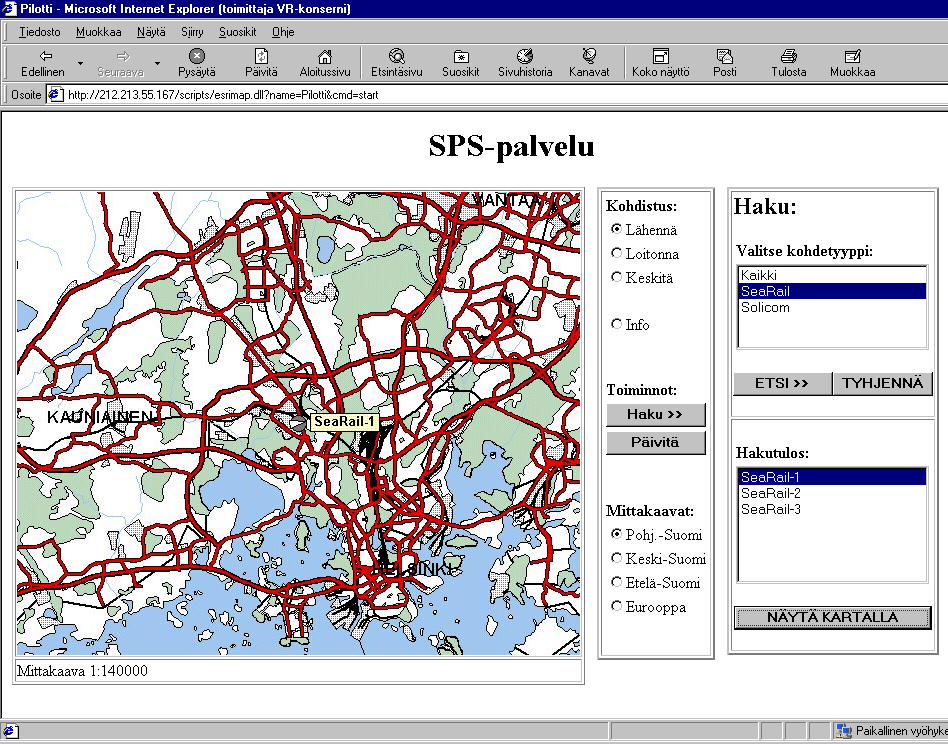The height and width of the screenshot is (744, 948).
Task: Click the SeaRail-1 marker on the map
Action: click(x=298, y=423)
